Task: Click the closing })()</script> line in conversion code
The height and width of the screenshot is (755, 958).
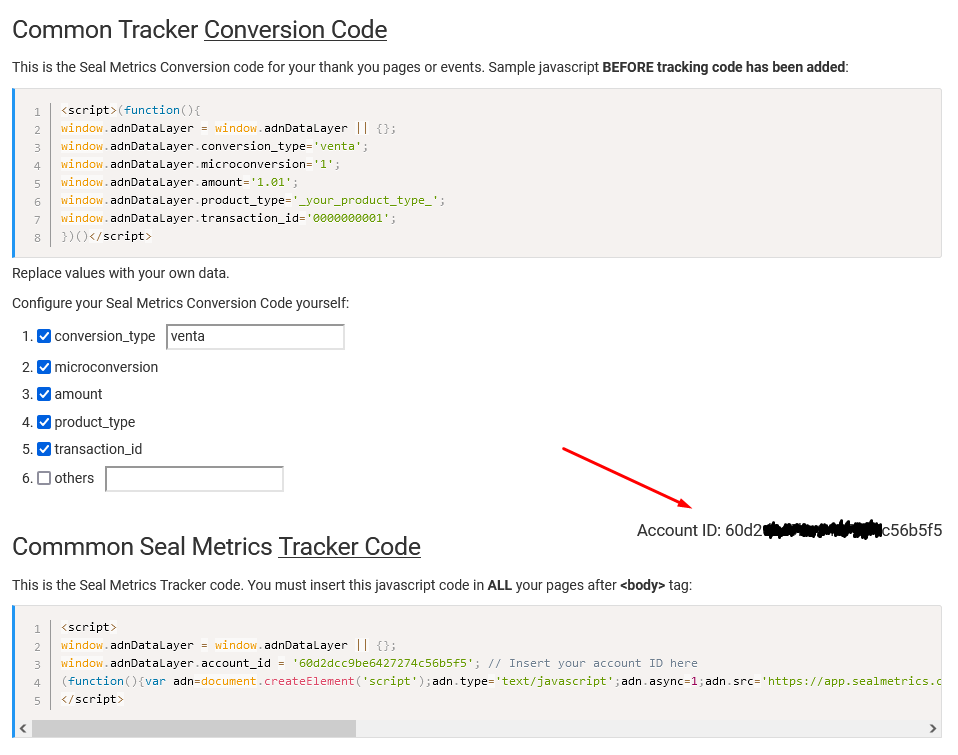Action: [106, 236]
